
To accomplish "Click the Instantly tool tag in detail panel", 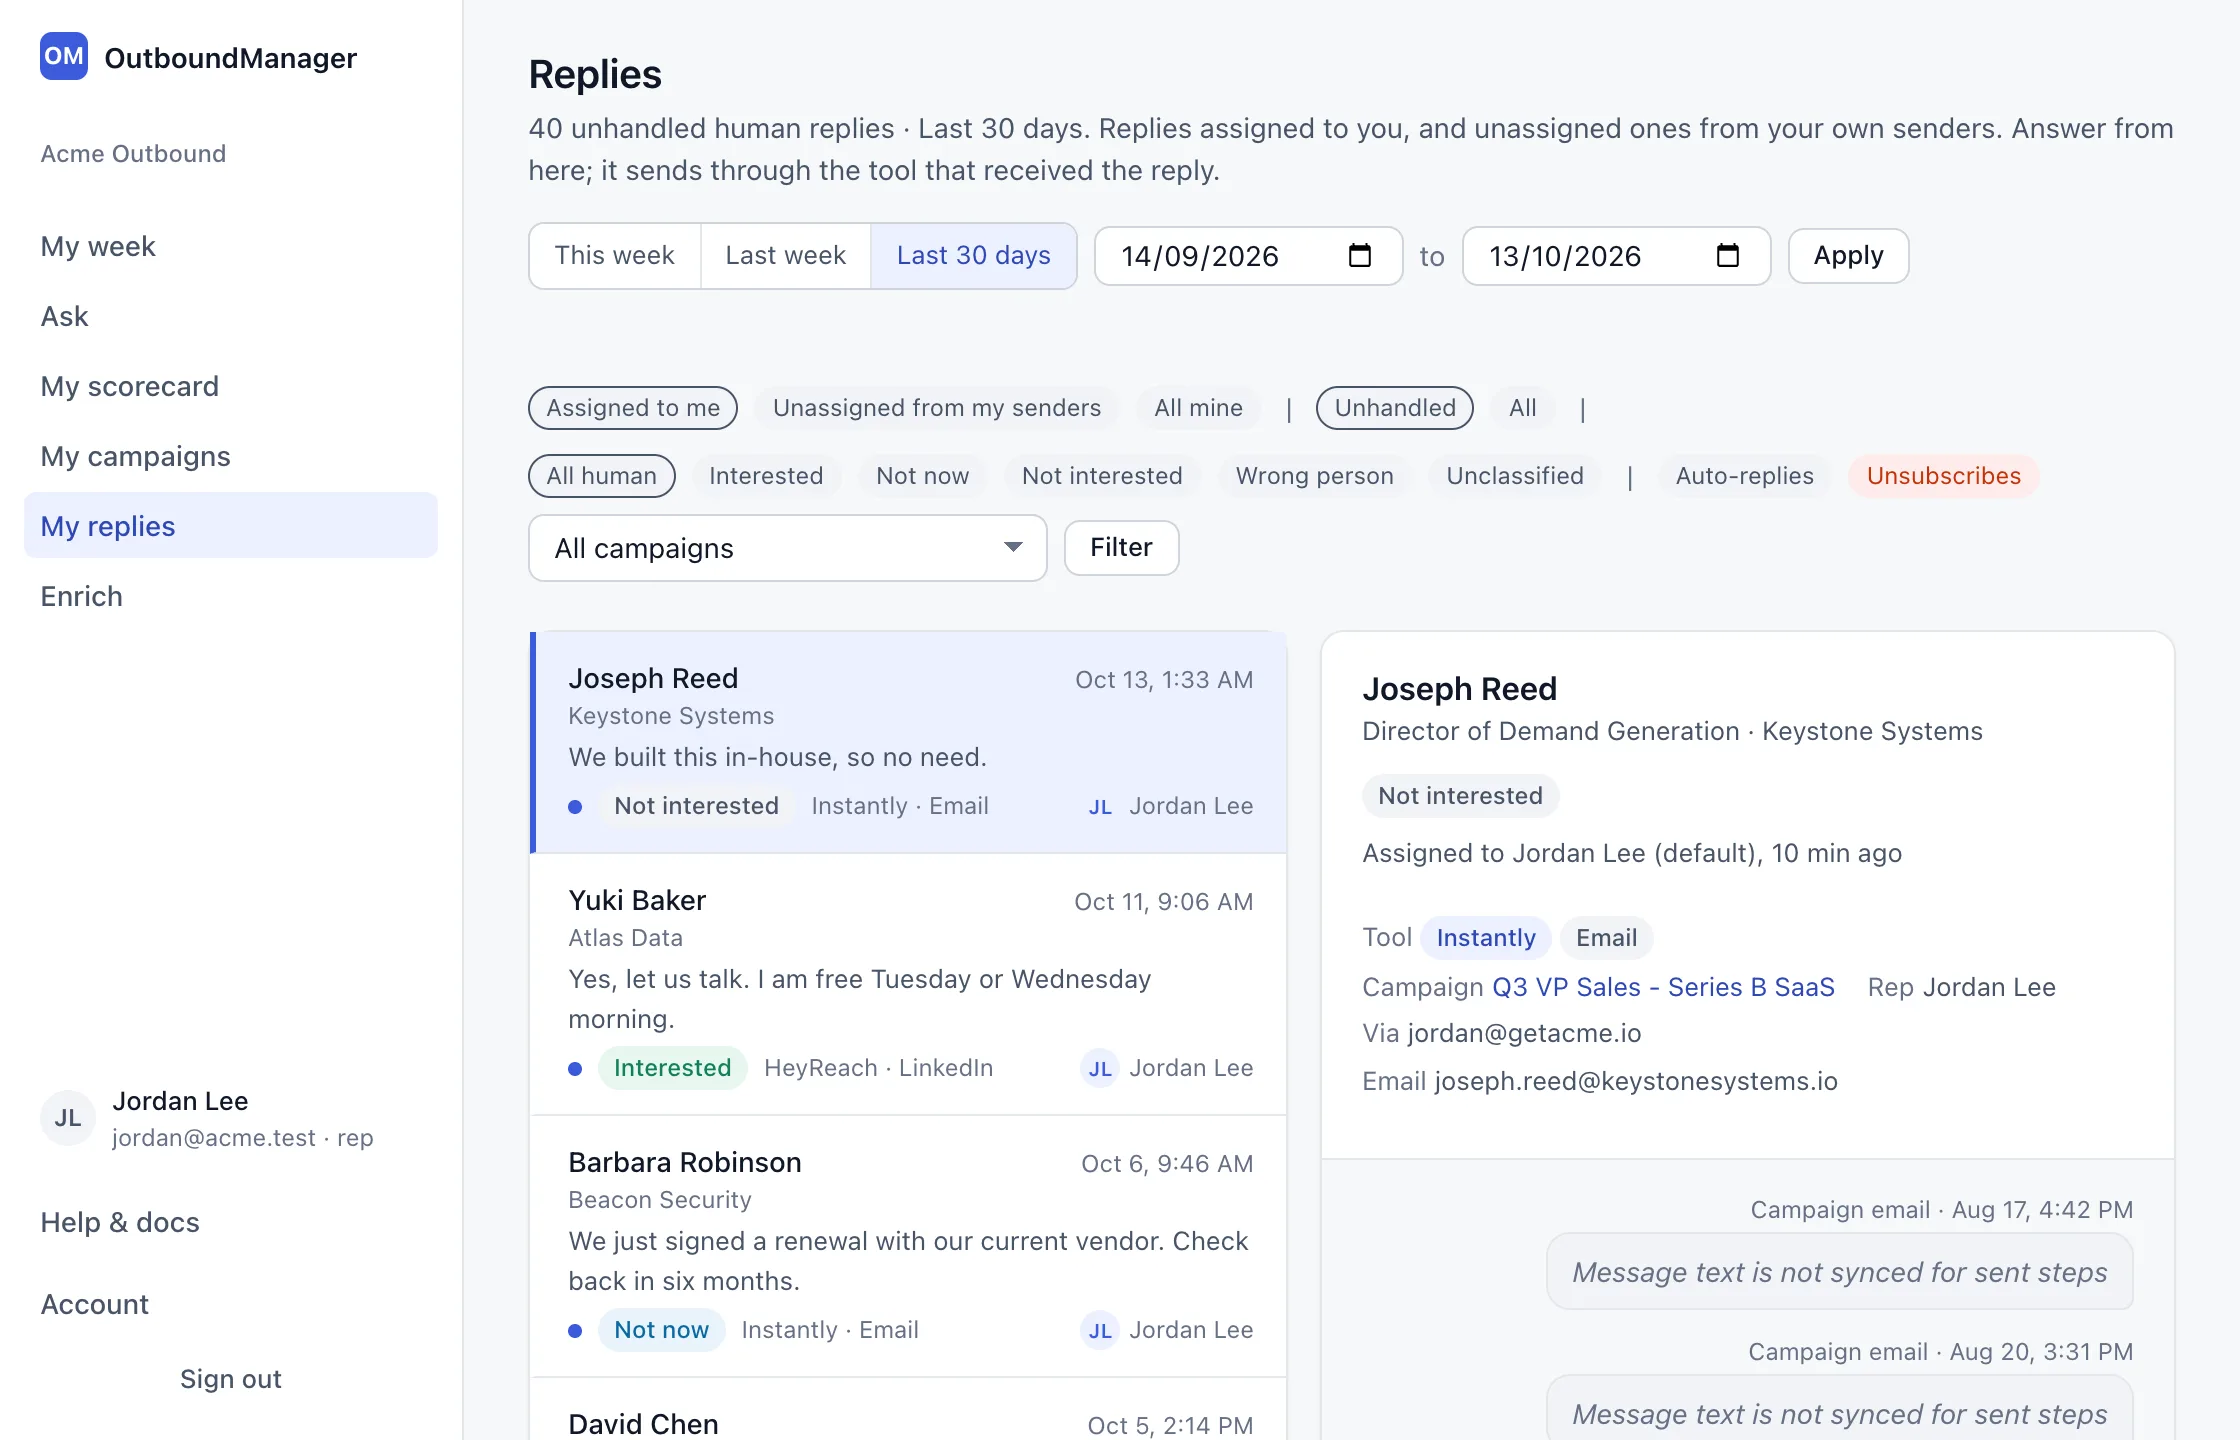I will click(x=1486, y=938).
